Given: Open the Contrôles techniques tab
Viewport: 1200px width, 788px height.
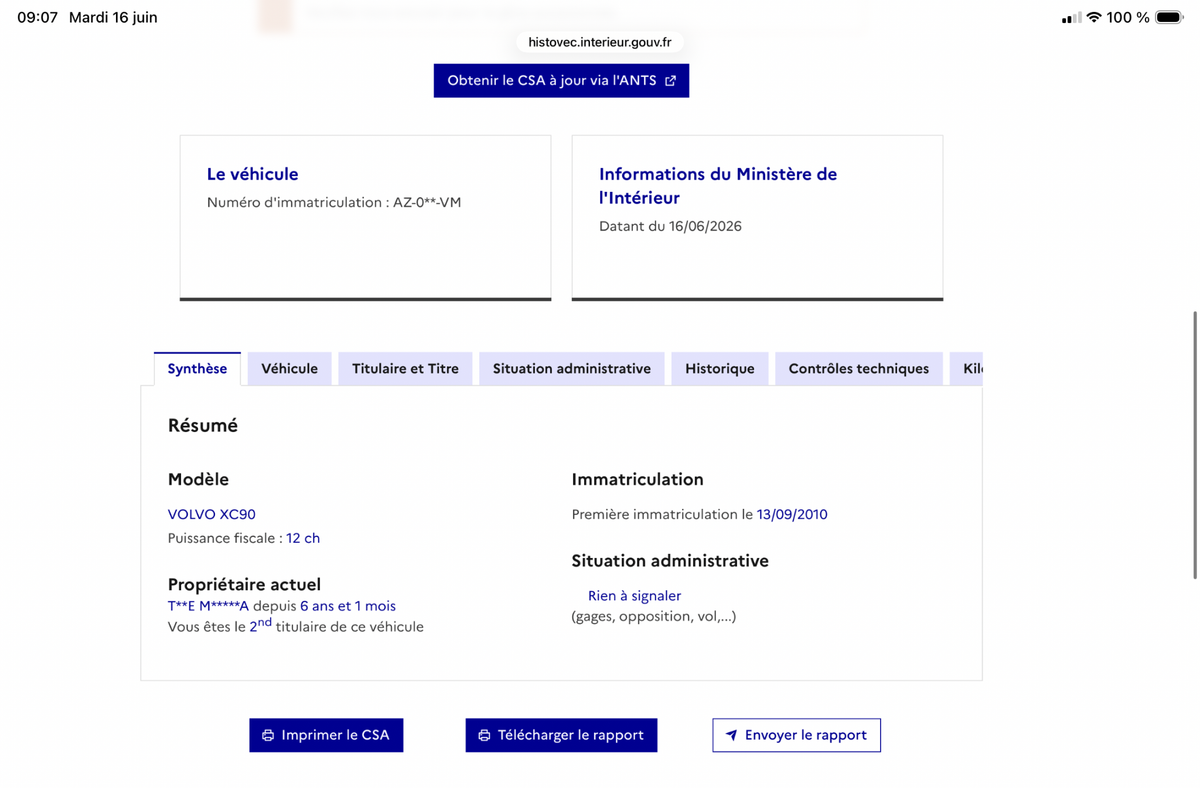Looking at the screenshot, I should pos(859,369).
